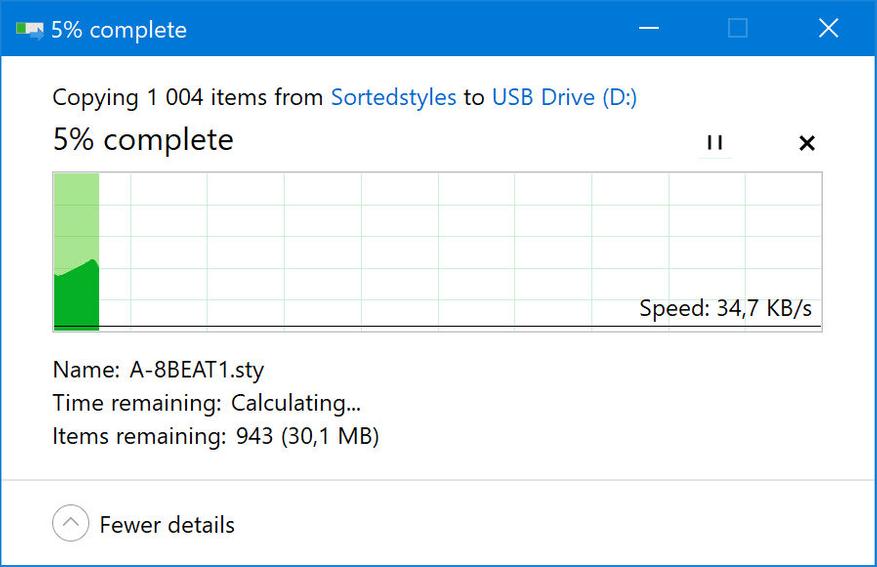
Task: Click the Speed: 34,7 KB/s readout
Action: 725,308
